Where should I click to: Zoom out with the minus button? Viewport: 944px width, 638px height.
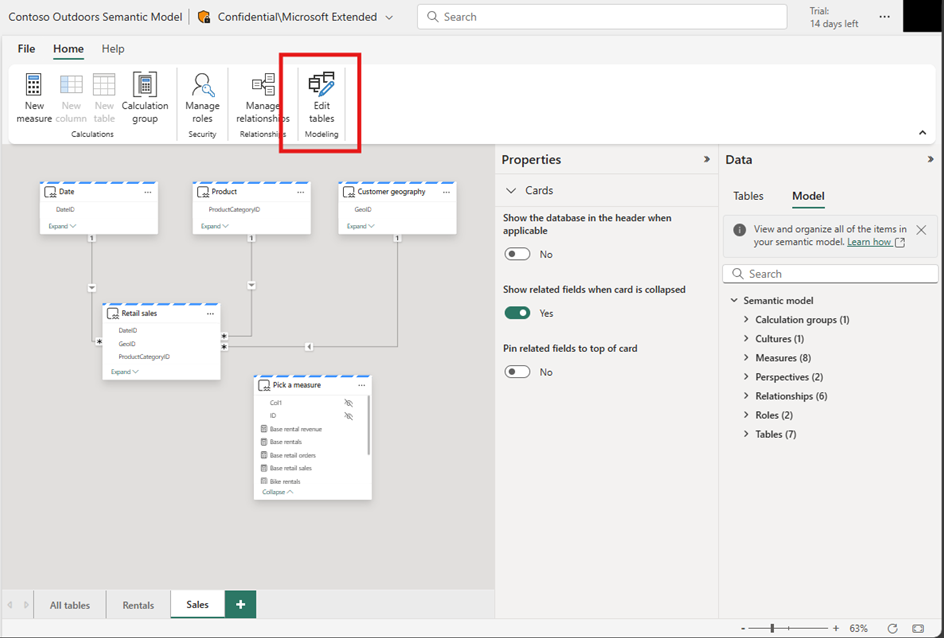pyautogui.click(x=743, y=628)
